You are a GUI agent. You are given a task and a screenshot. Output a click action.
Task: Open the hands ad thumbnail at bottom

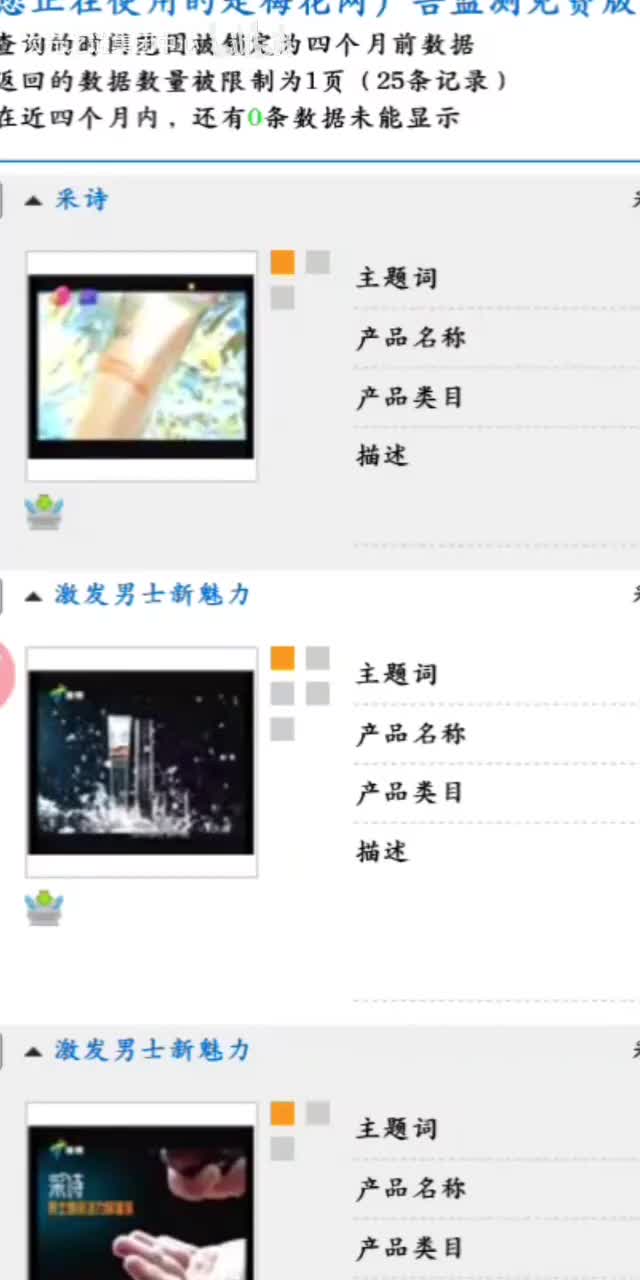point(141,1192)
